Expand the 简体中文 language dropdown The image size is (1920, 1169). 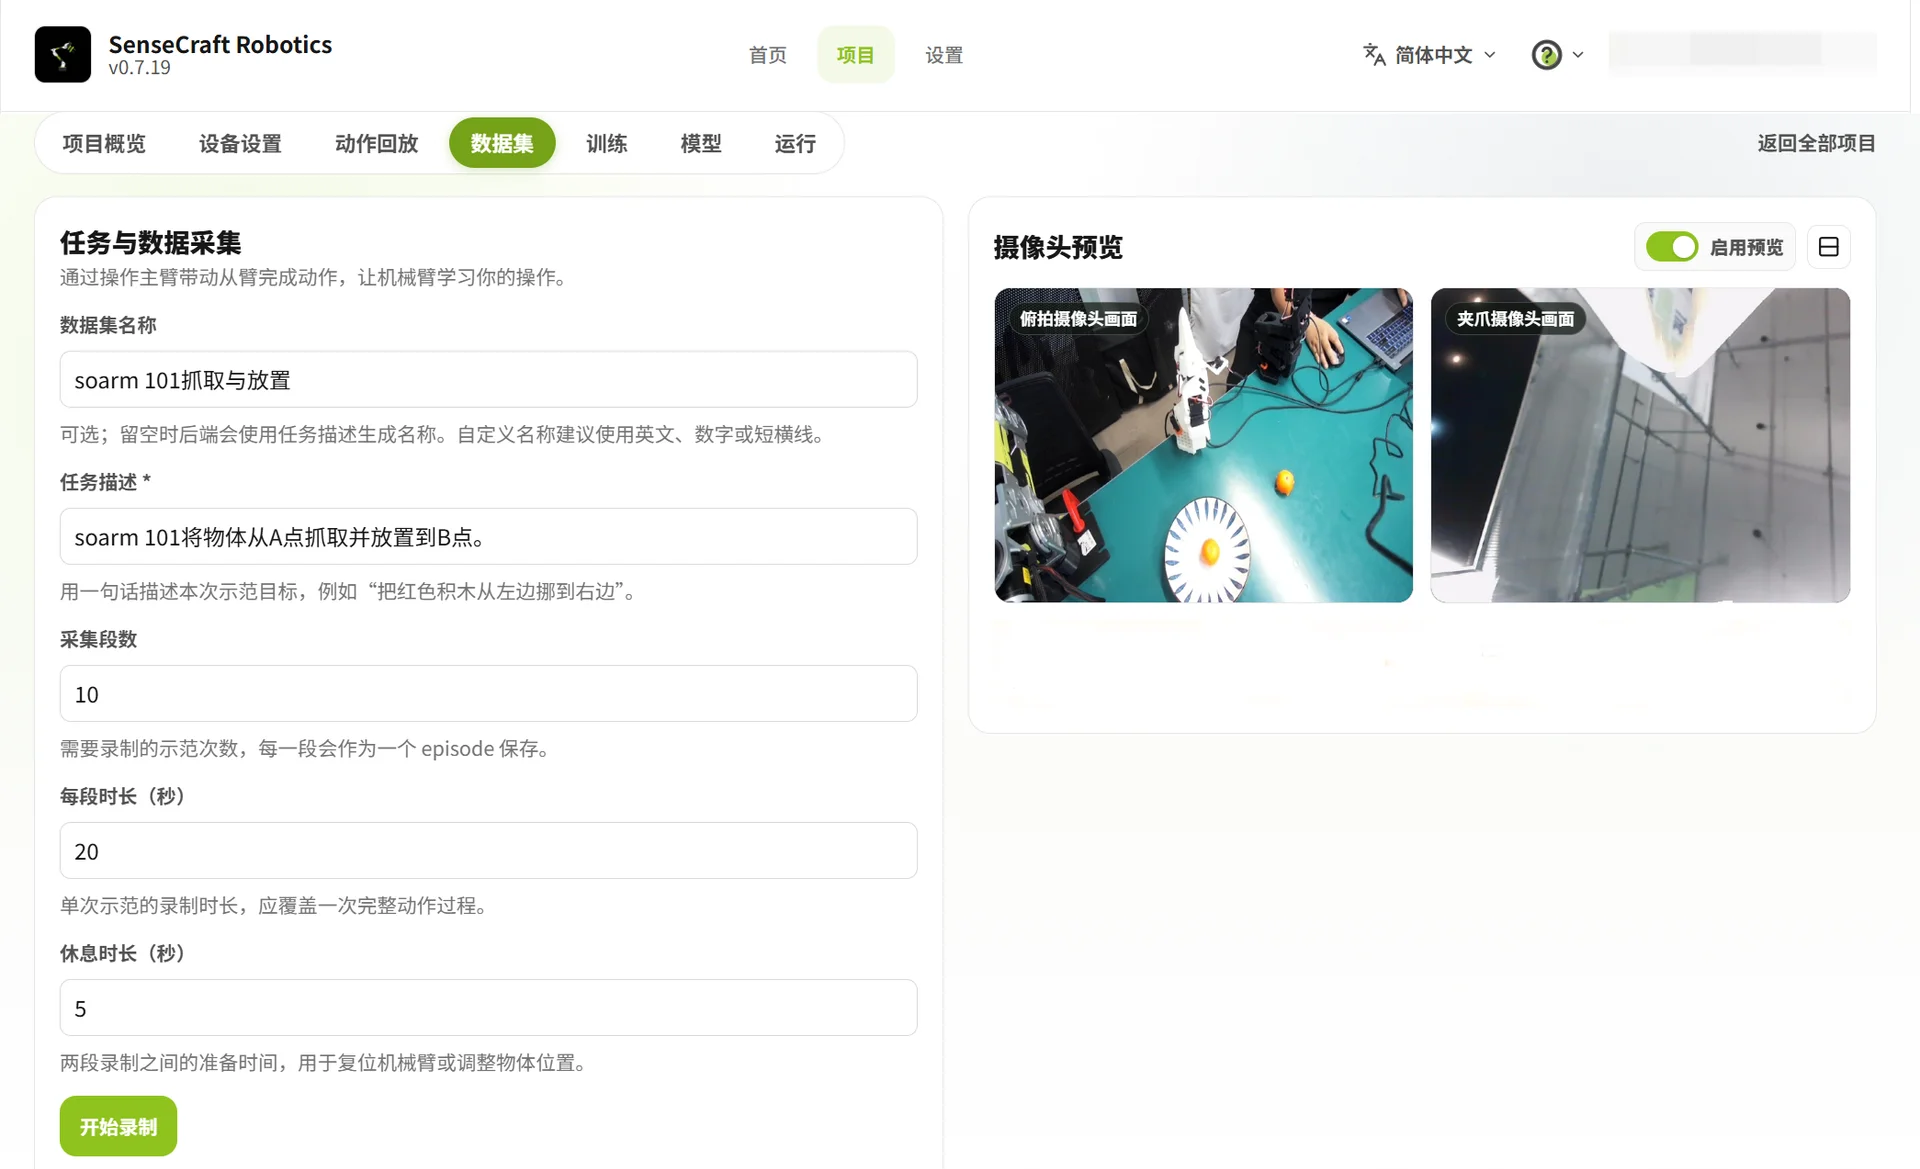pyautogui.click(x=1430, y=54)
